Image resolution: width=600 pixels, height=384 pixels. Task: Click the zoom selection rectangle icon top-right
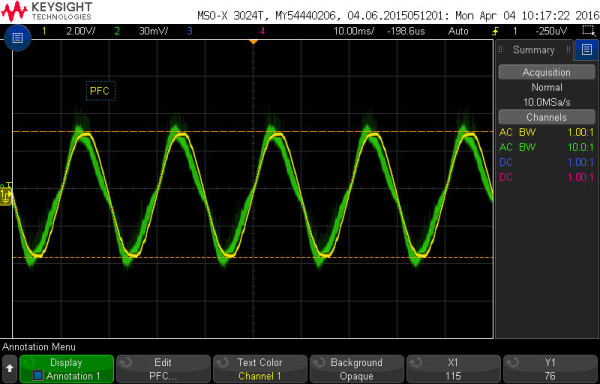[x=589, y=31]
